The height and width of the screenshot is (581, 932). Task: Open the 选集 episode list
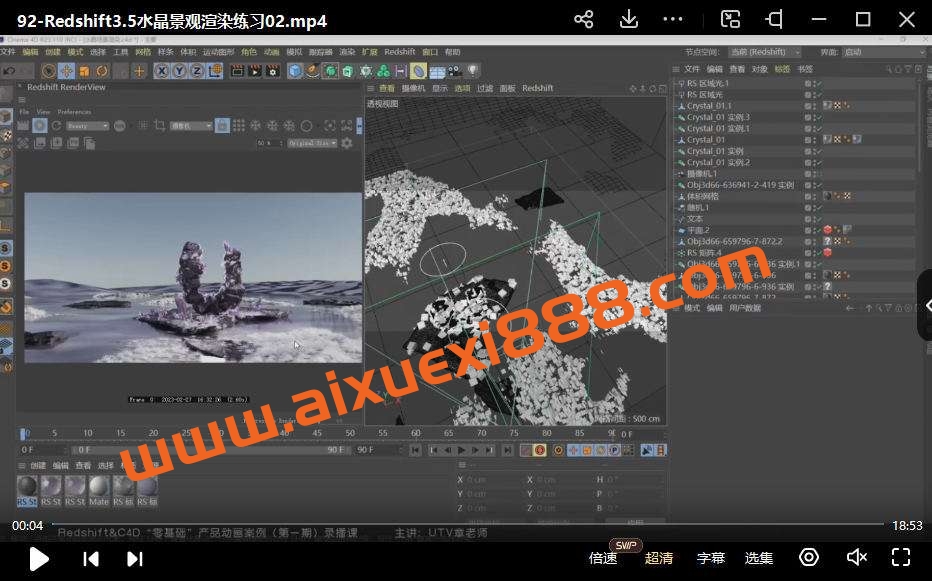(x=759, y=558)
